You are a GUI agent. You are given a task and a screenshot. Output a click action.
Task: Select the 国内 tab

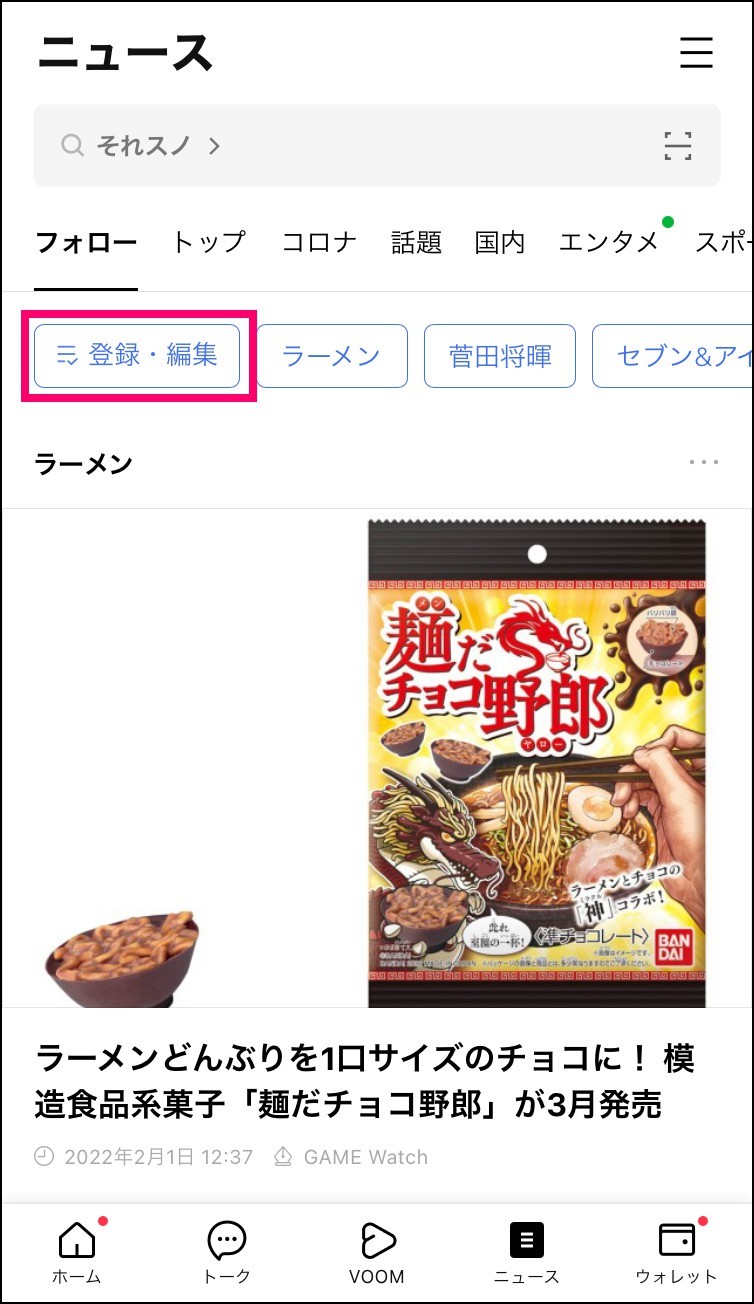click(x=500, y=242)
